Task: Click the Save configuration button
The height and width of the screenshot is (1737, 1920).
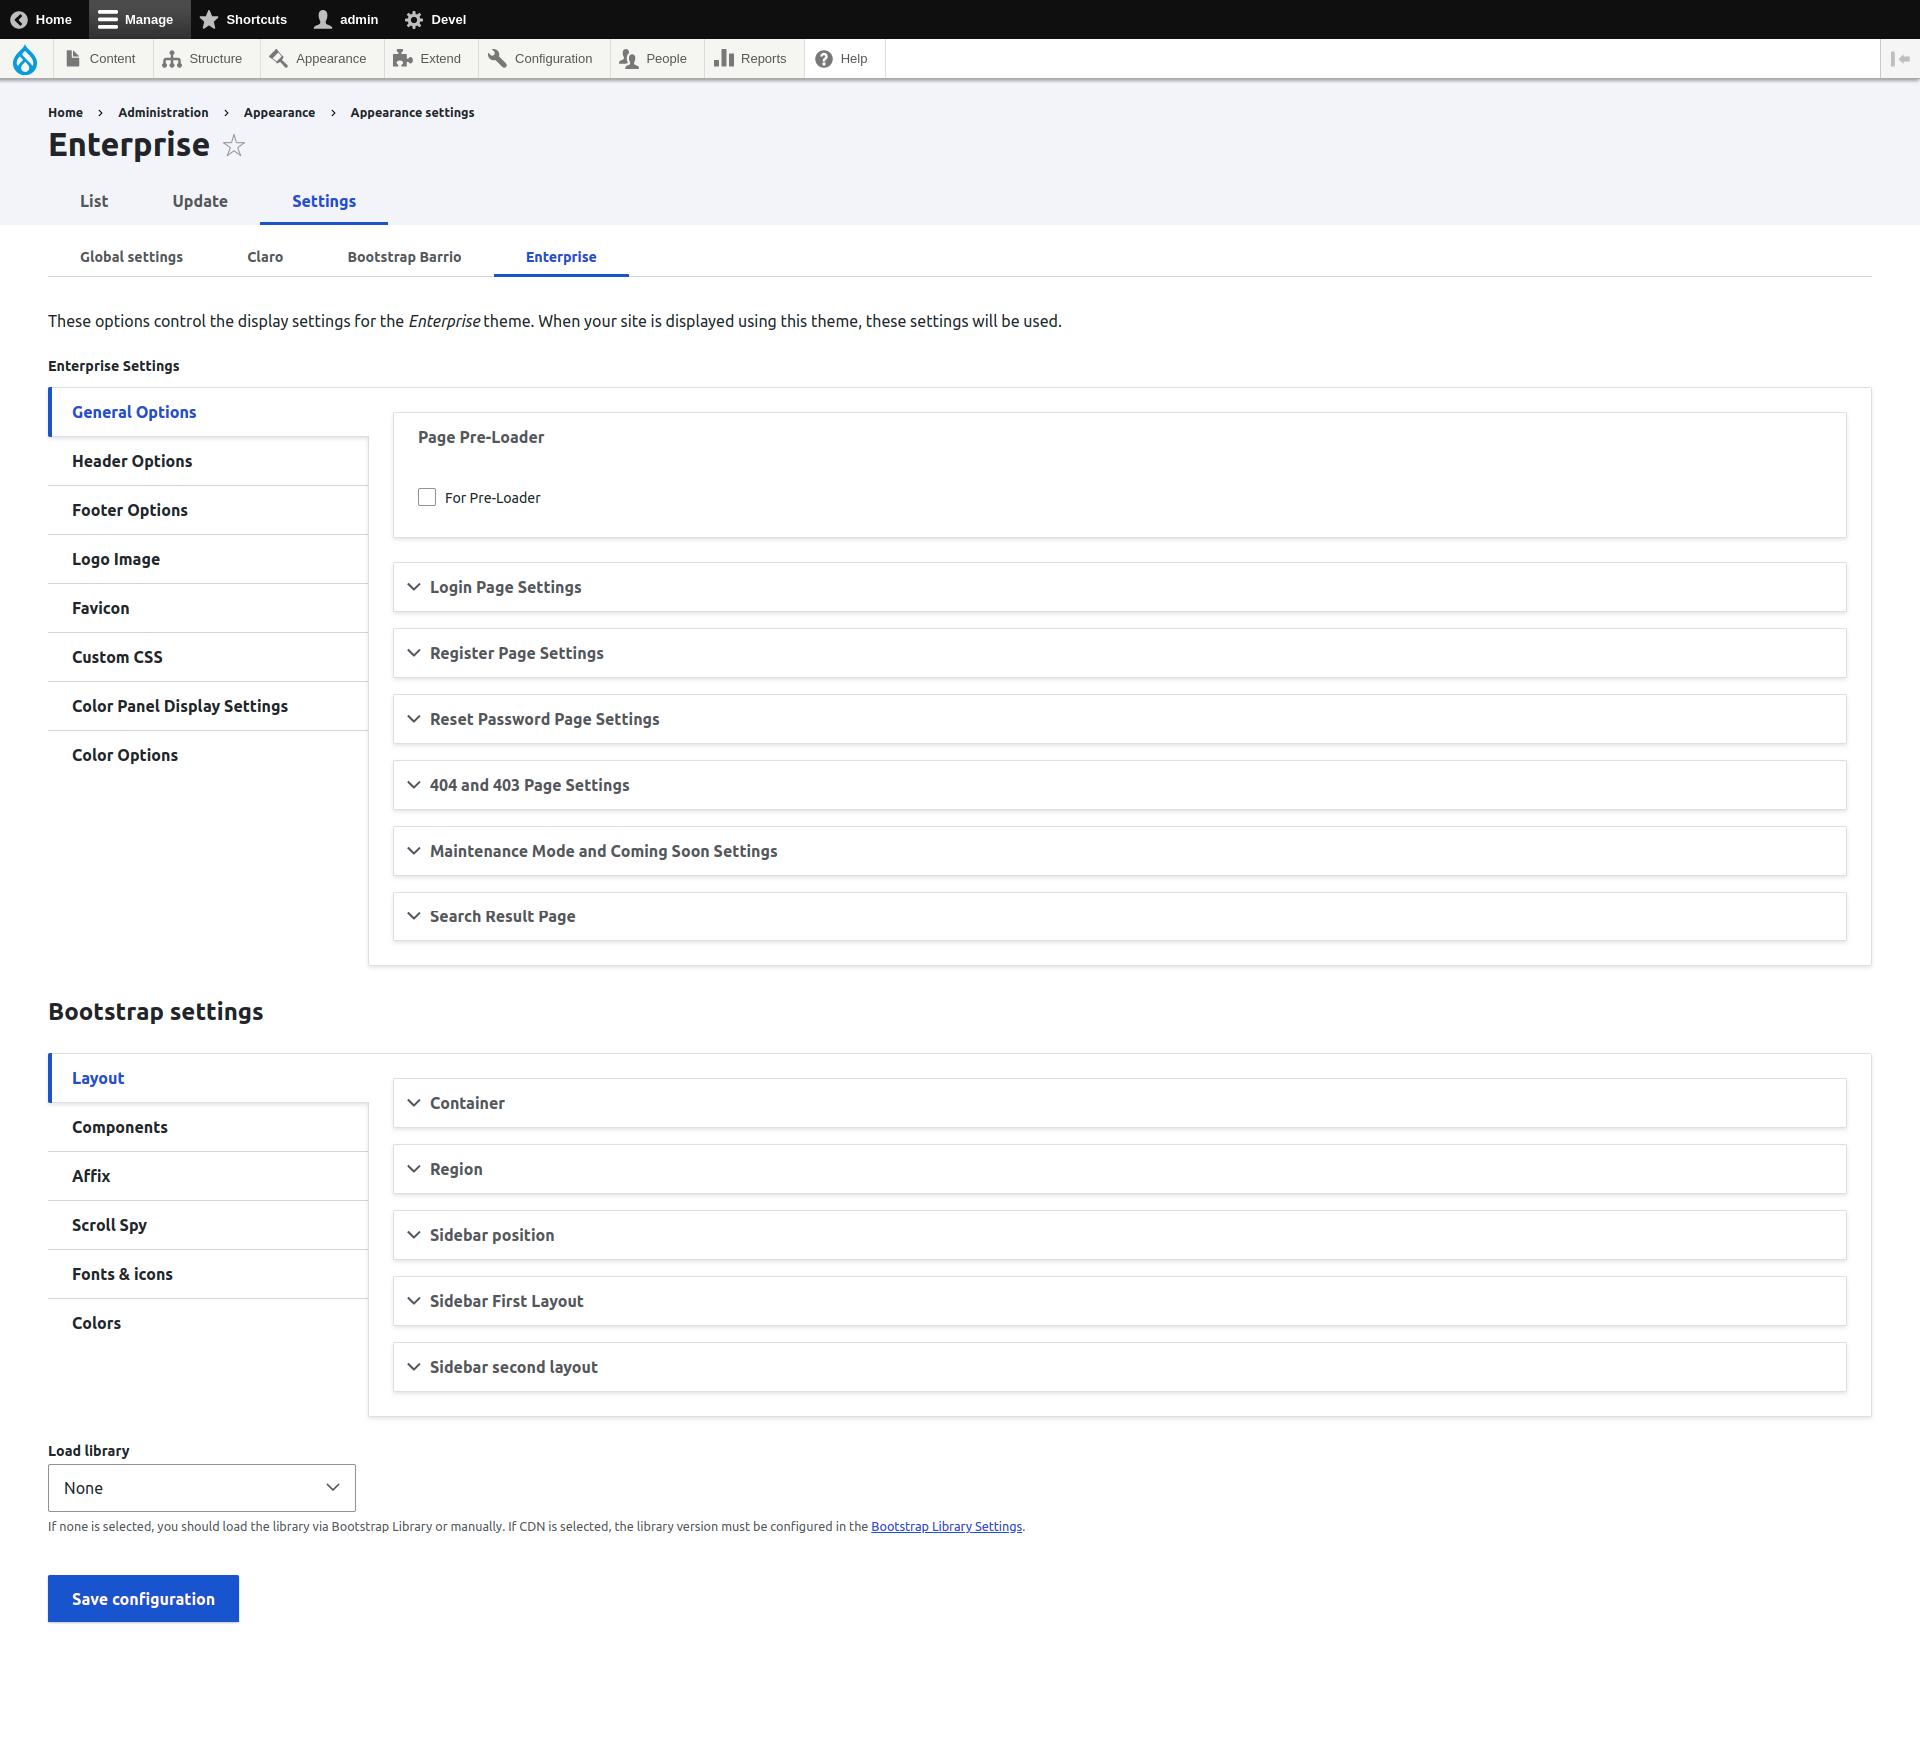Action: click(x=143, y=1599)
